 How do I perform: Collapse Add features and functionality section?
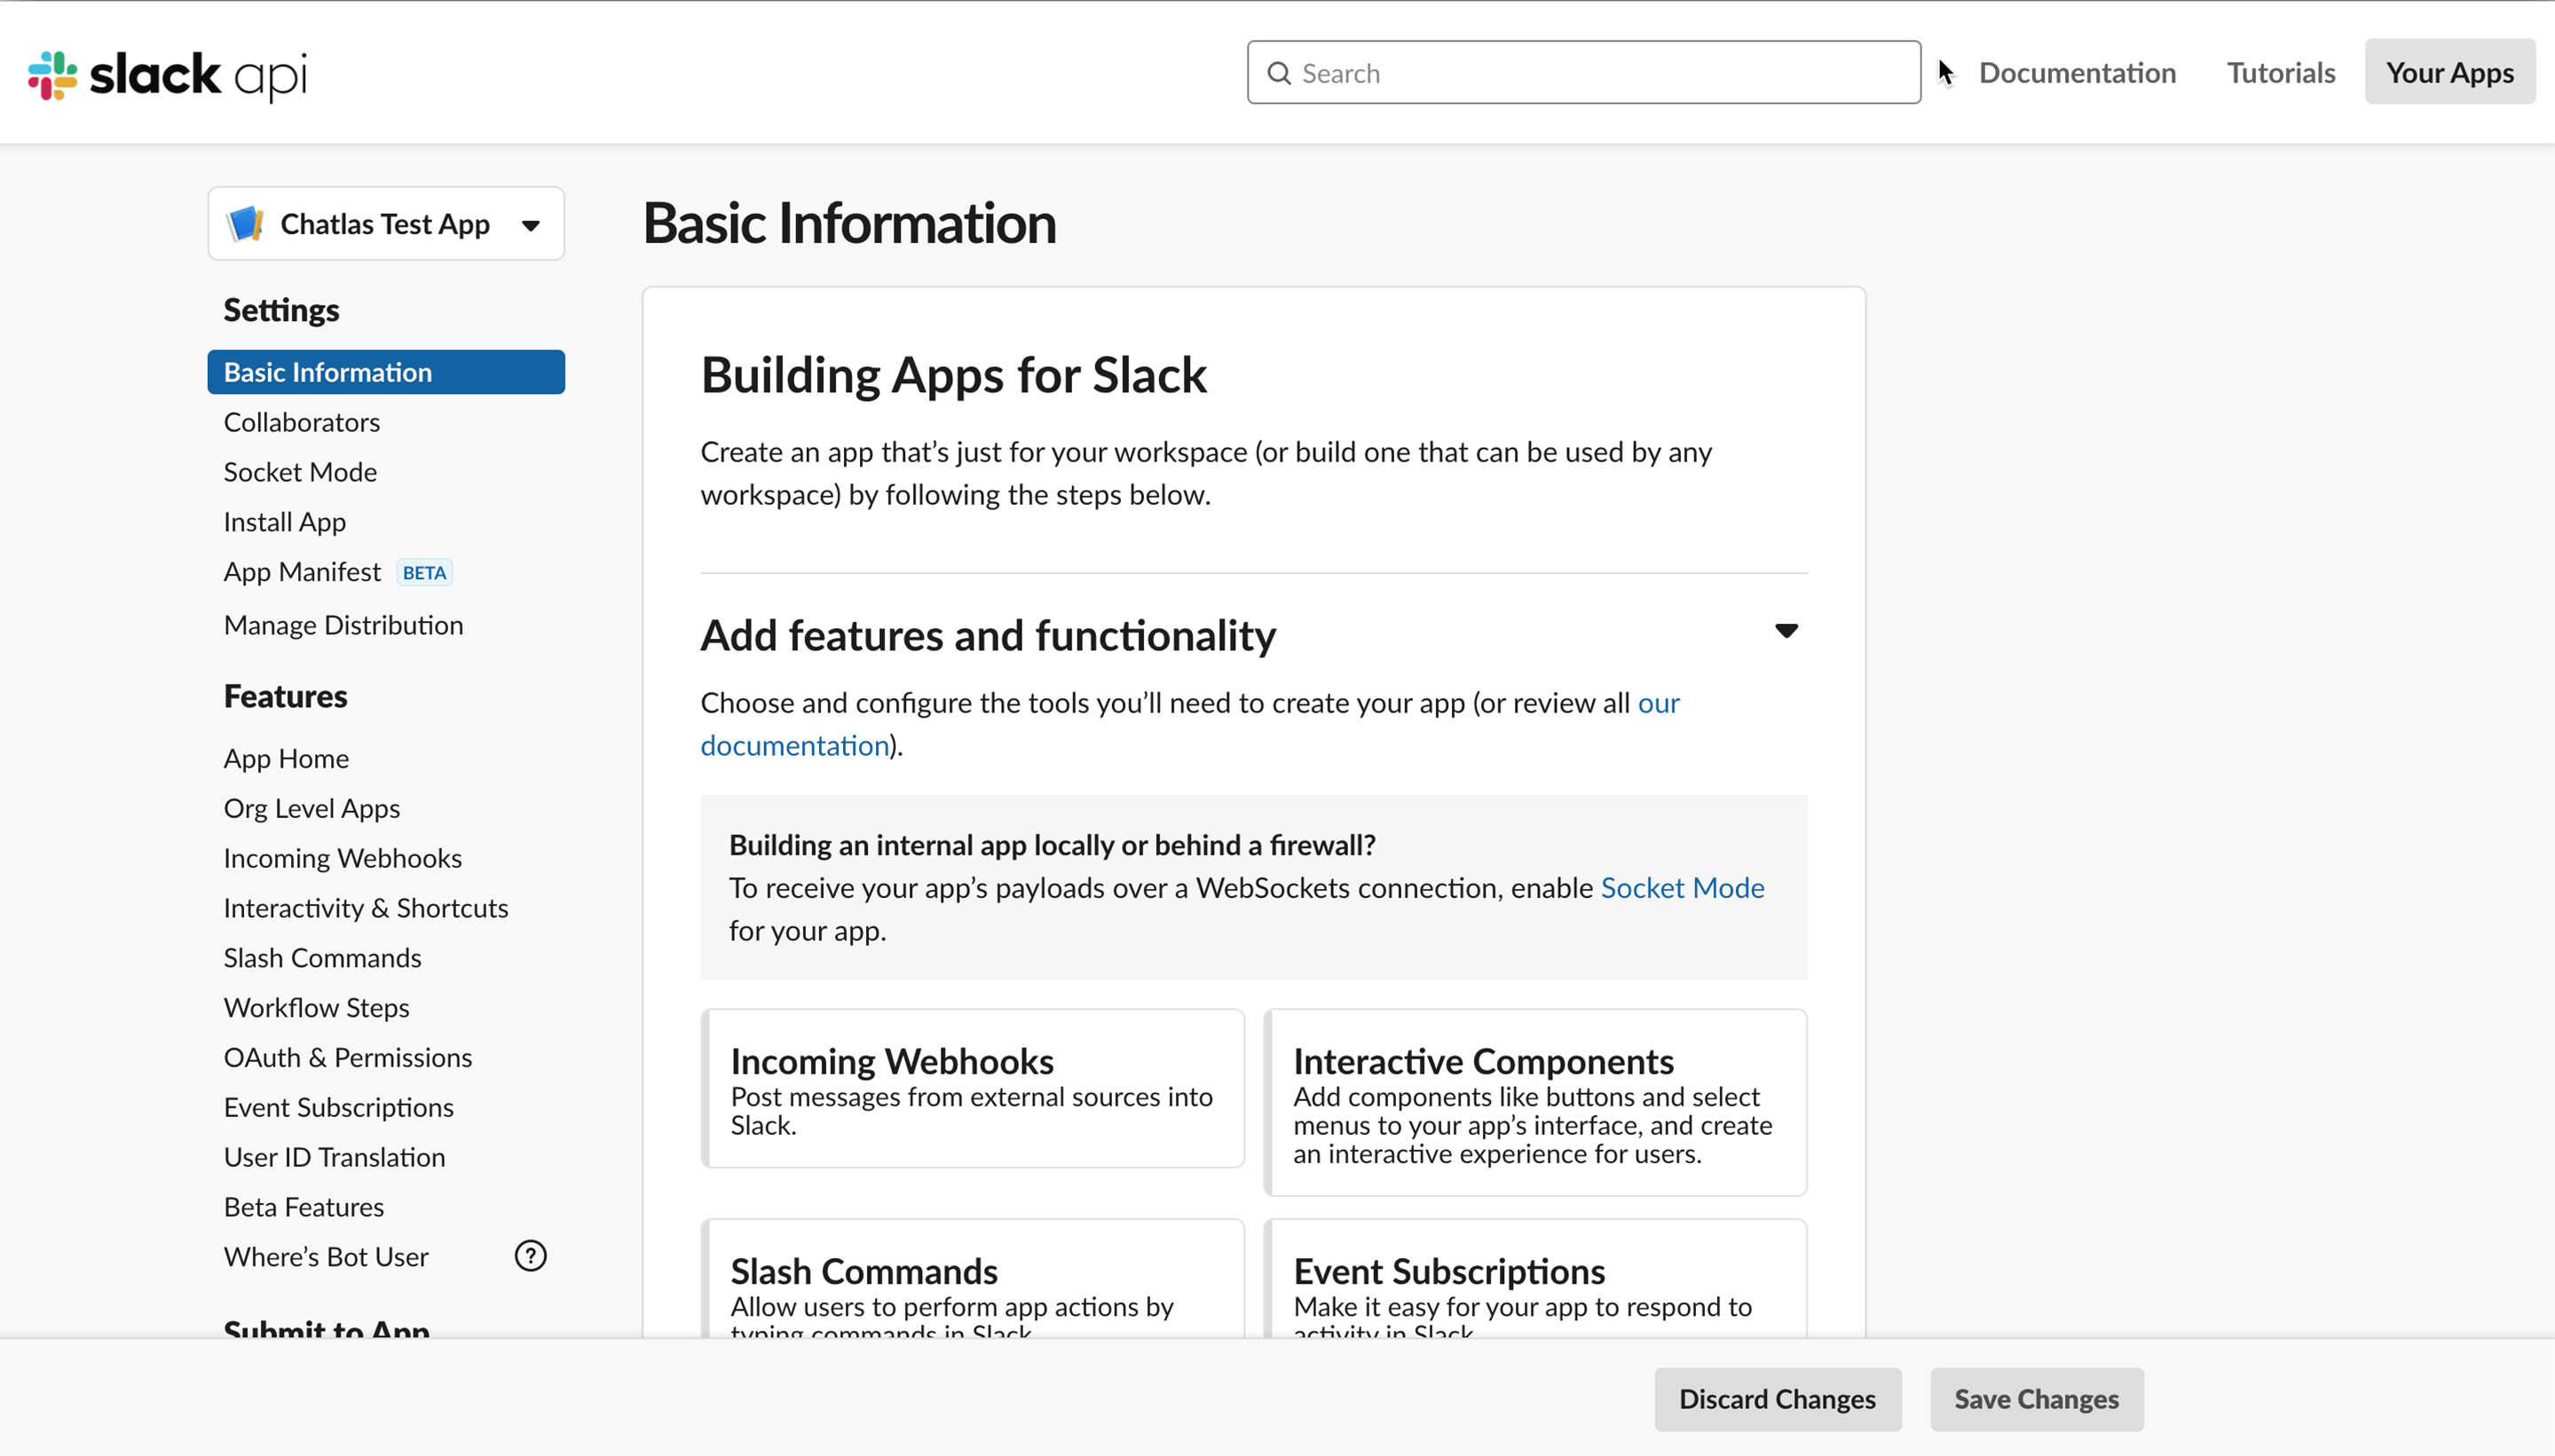coord(1786,631)
